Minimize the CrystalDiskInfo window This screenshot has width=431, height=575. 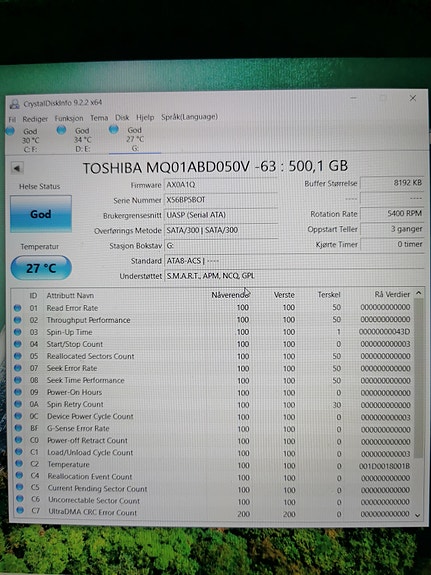pos(353,98)
